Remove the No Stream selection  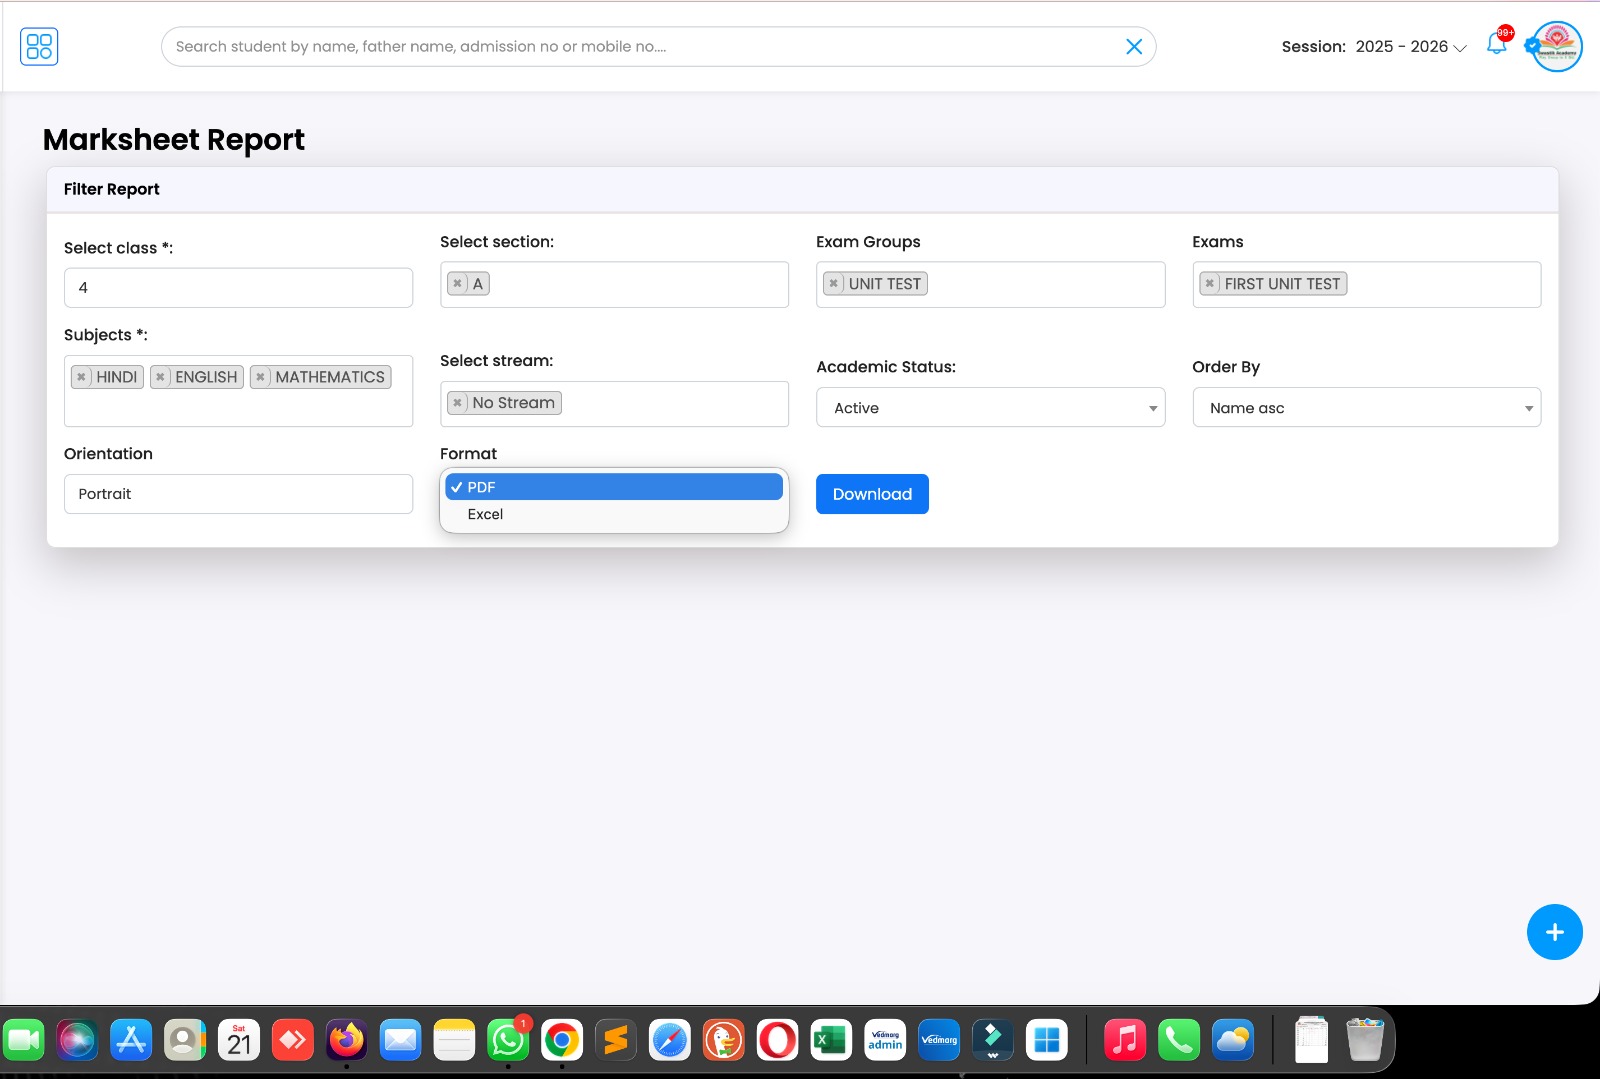[458, 402]
